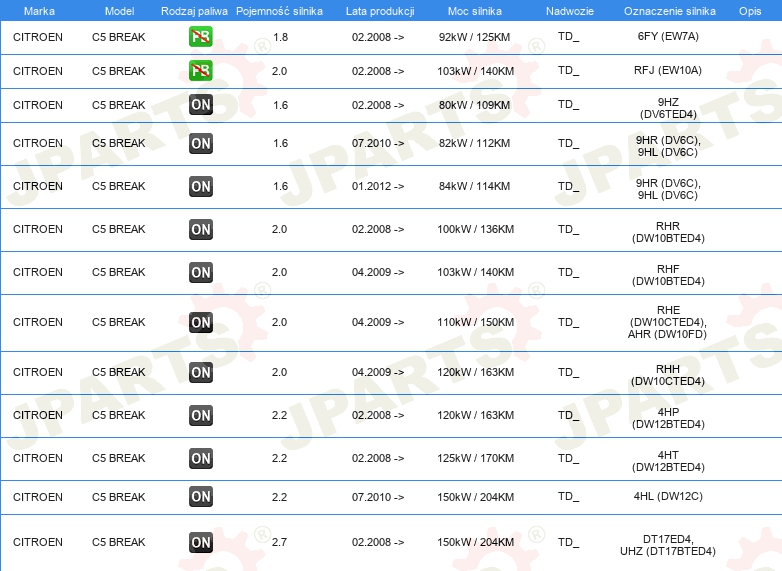Click the Marka column header
This screenshot has width=782, height=571.
[x=39, y=11]
